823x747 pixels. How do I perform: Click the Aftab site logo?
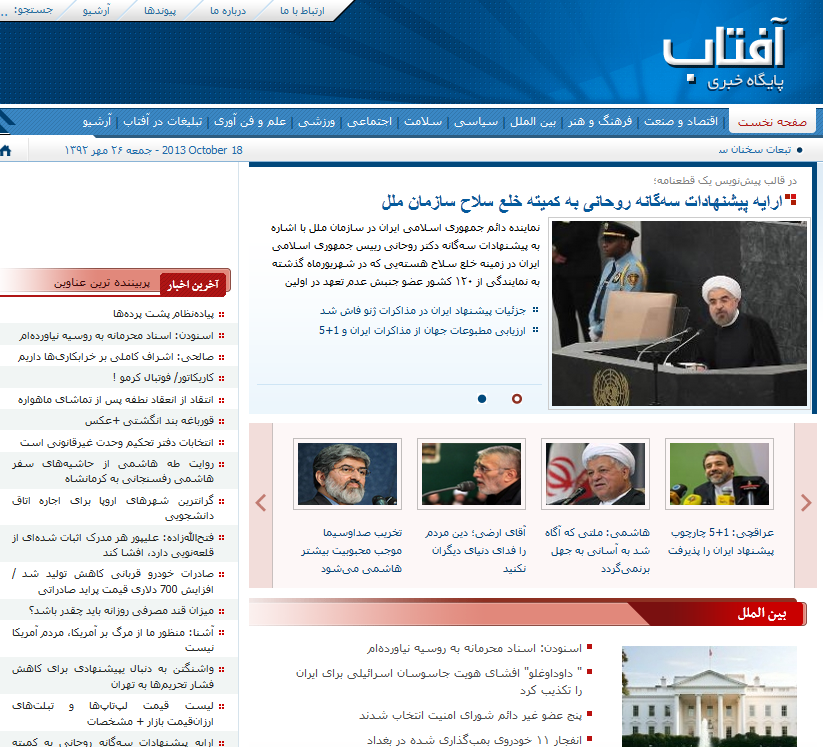(724, 54)
